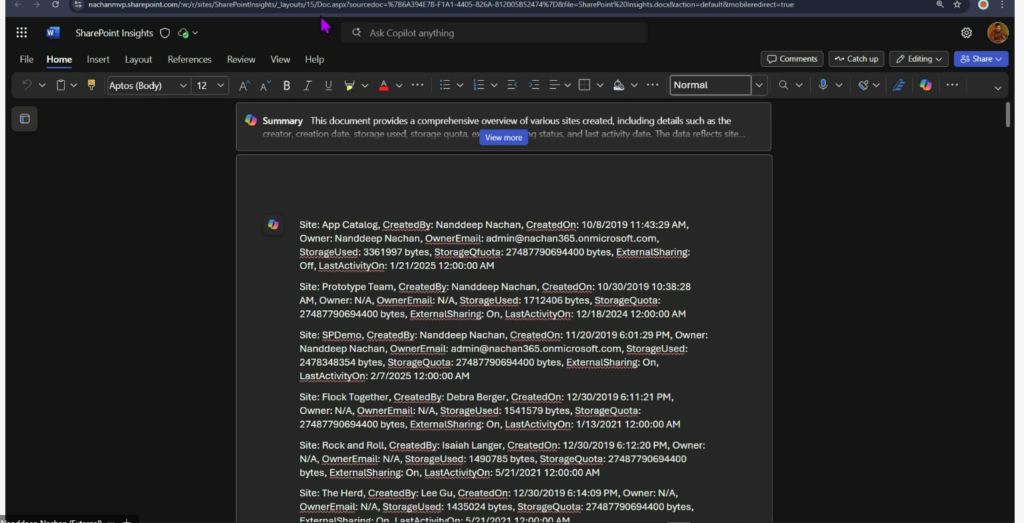The height and width of the screenshot is (523, 1024).
Task: Open the File menu
Action: click(x=26, y=59)
